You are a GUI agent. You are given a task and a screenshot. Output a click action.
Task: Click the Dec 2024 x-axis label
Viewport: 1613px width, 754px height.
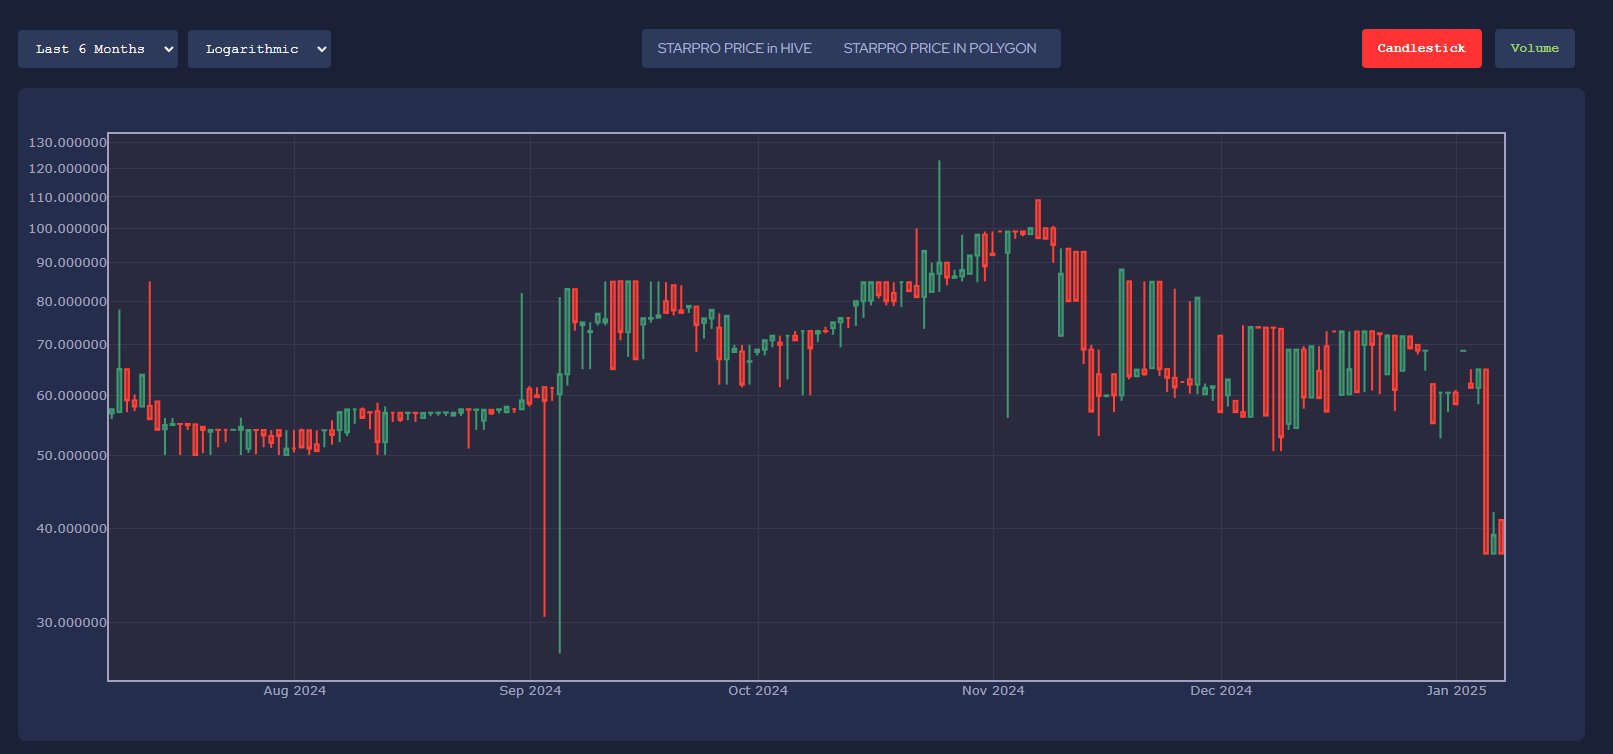pos(1221,691)
